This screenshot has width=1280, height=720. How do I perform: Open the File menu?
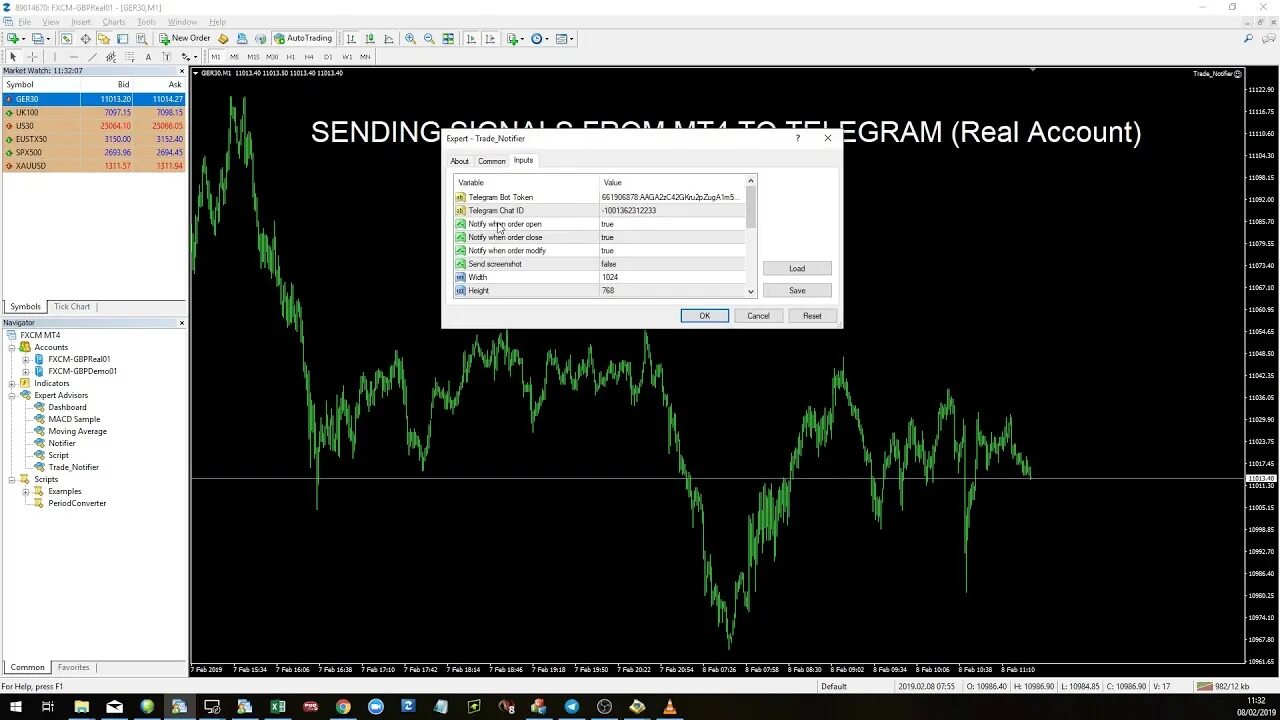coord(23,21)
